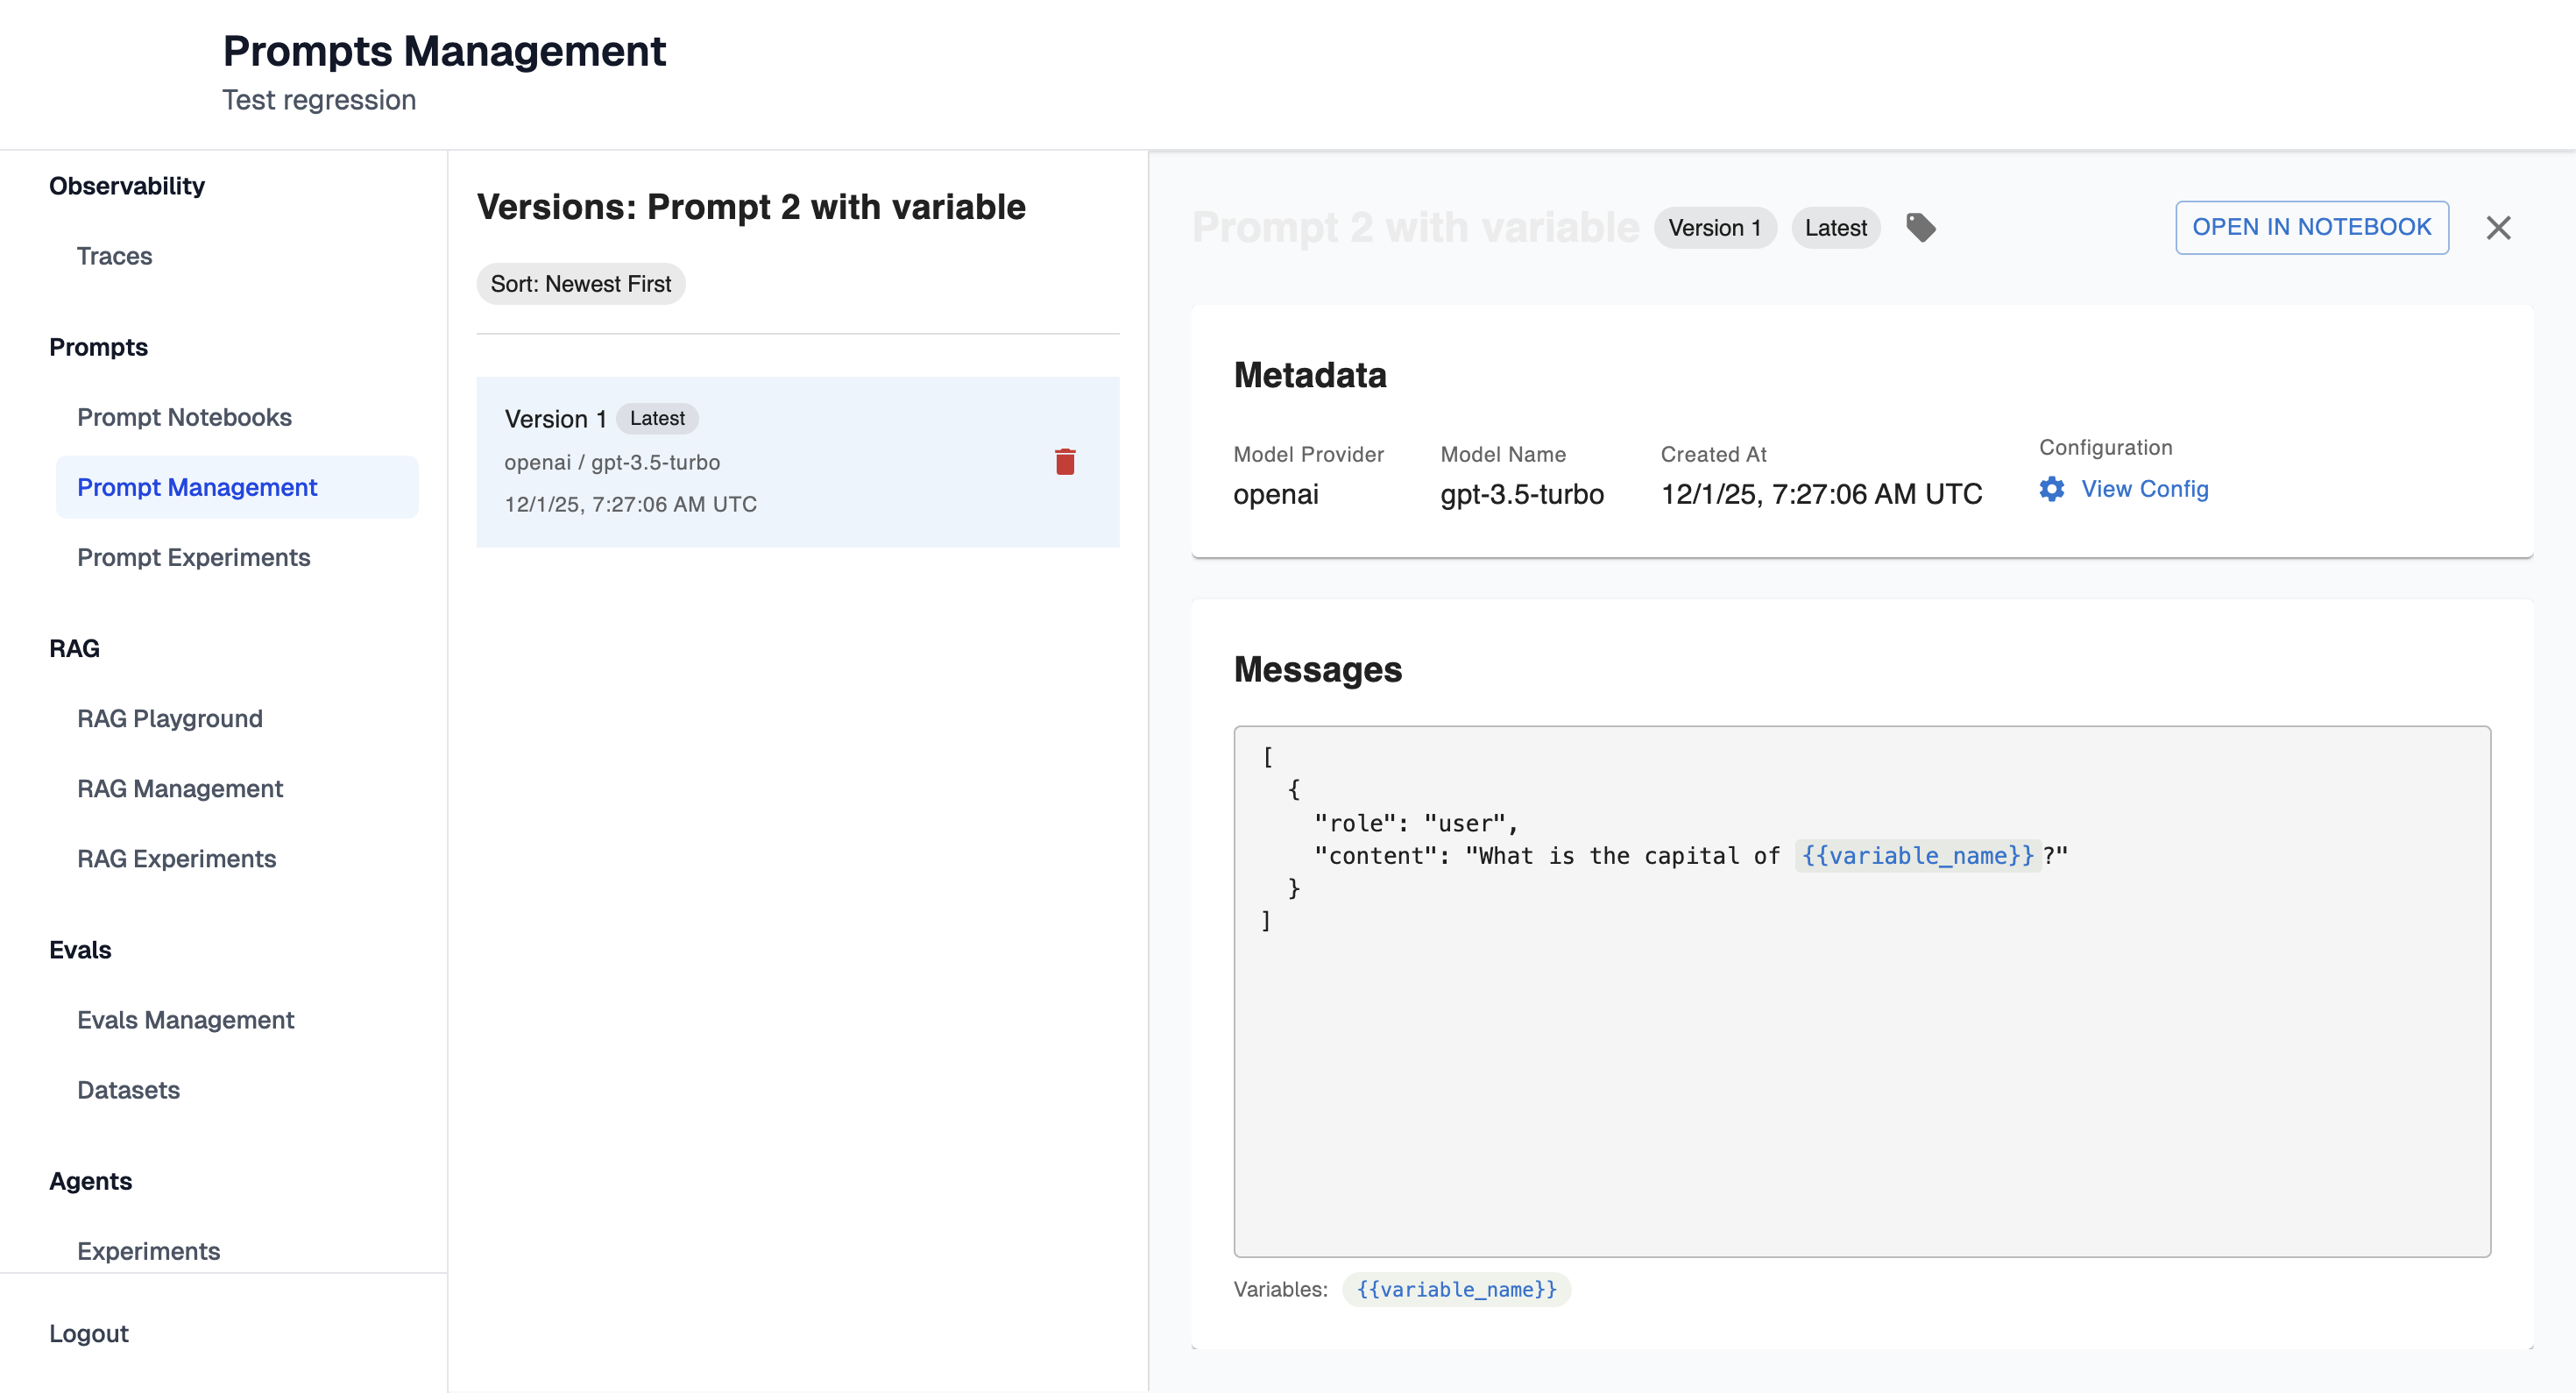Open RAG Playground
Viewport: 2576px width, 1393px height.
pyautogui.click(x=170, y=718)
